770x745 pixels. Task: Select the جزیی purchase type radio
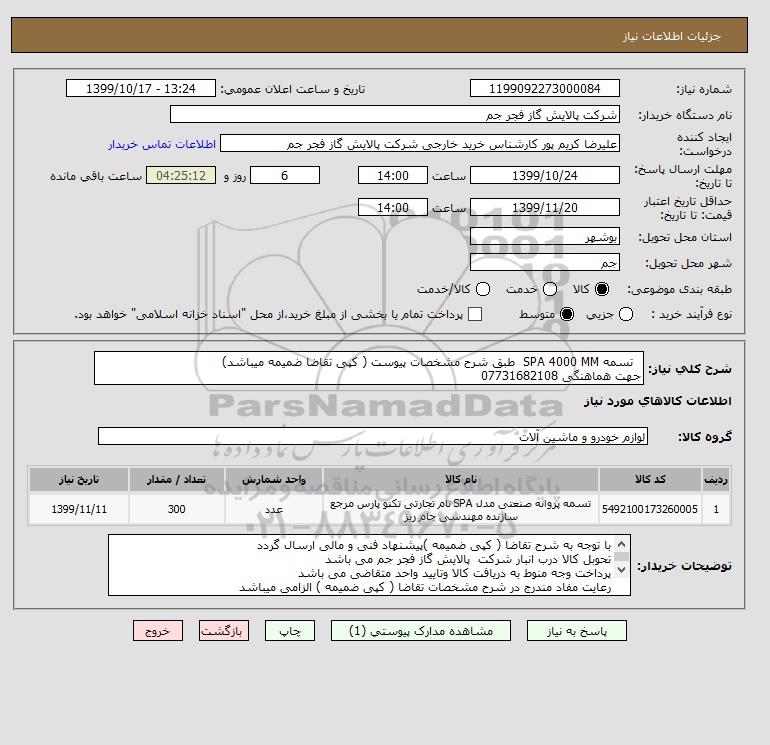tap(626, 314)
